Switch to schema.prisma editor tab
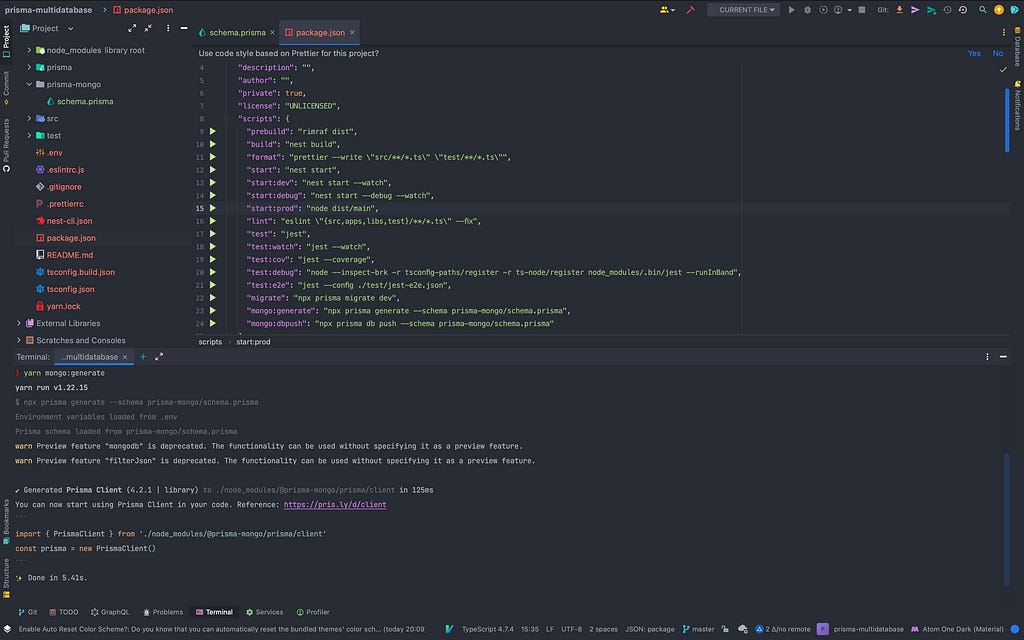 pyautogui.click(x=237, y=32)
